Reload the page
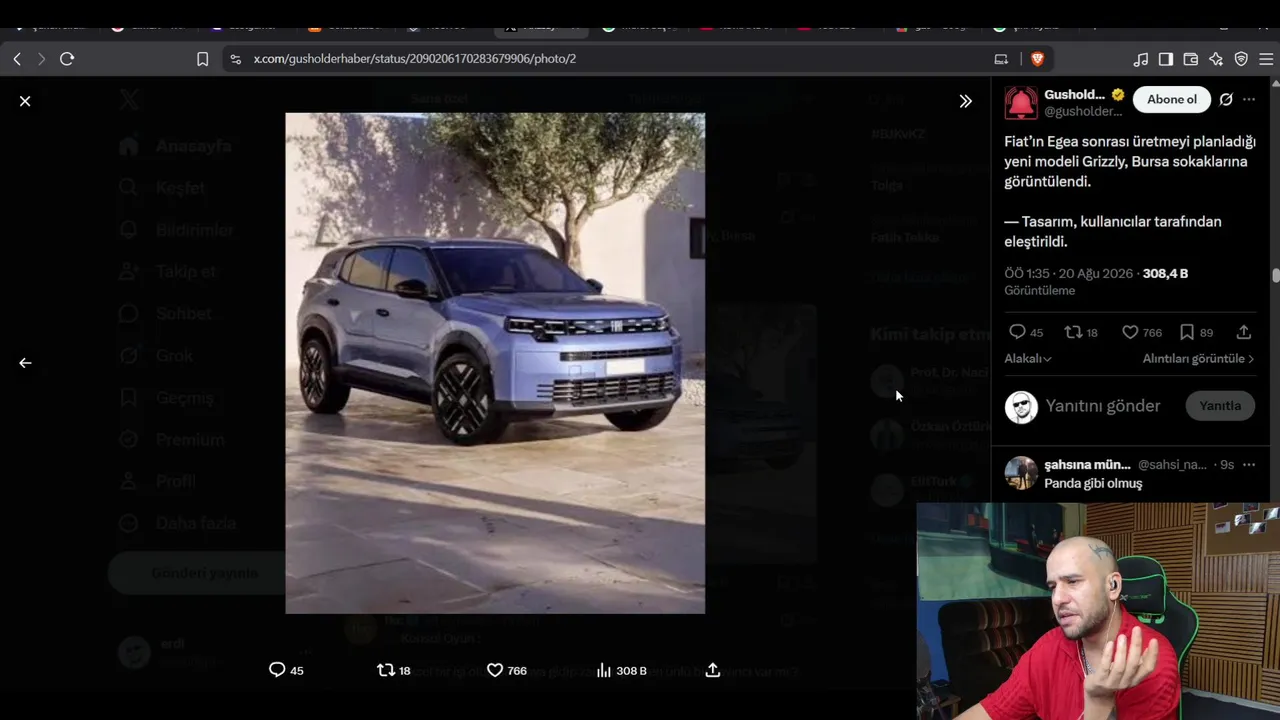 pyautogui.click(x=67, y=59)
